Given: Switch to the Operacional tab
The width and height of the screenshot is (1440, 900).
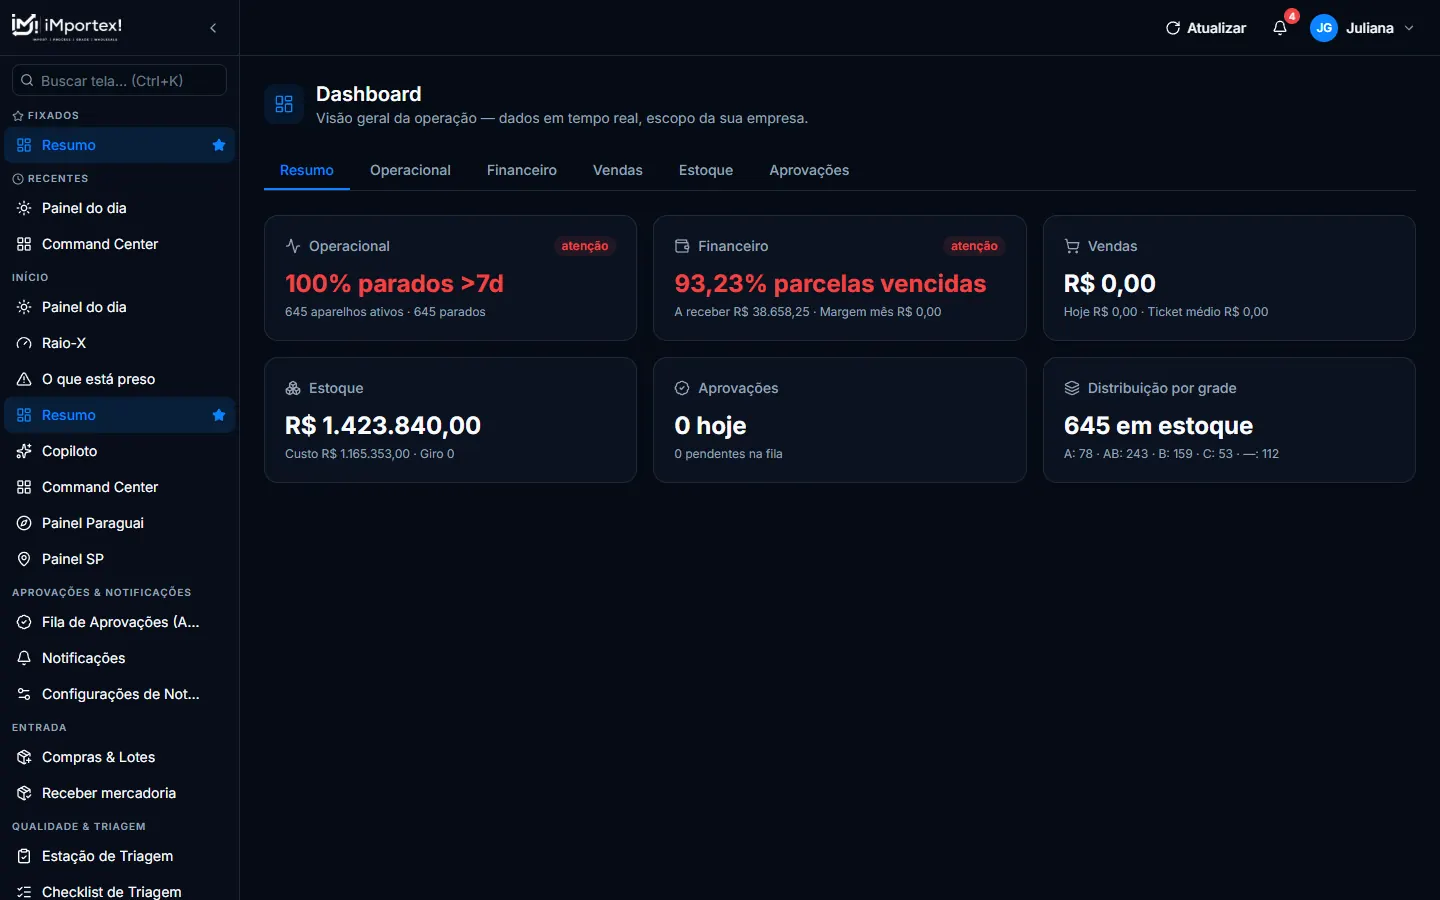Looking at the screenshot, I should coord(410,170).
